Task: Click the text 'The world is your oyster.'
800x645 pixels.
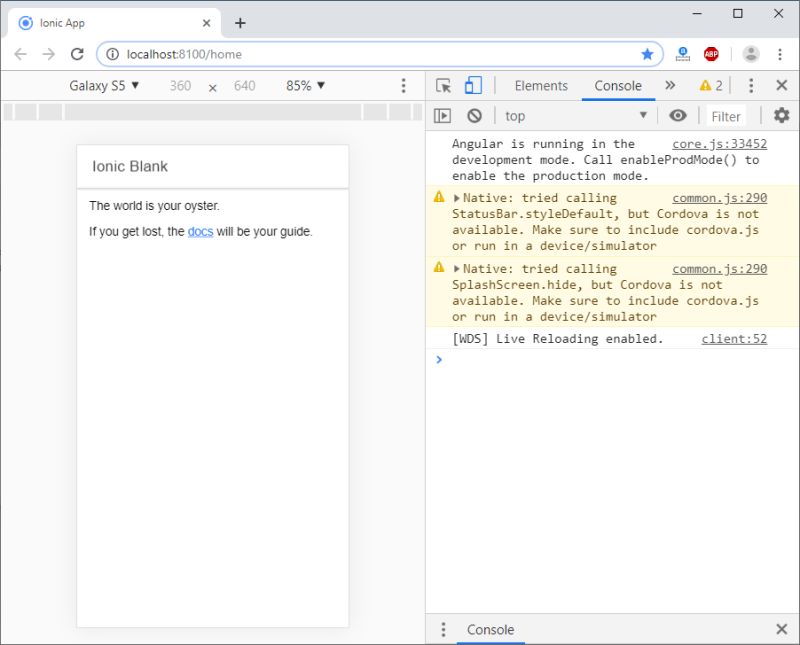Action: (154, 206)
